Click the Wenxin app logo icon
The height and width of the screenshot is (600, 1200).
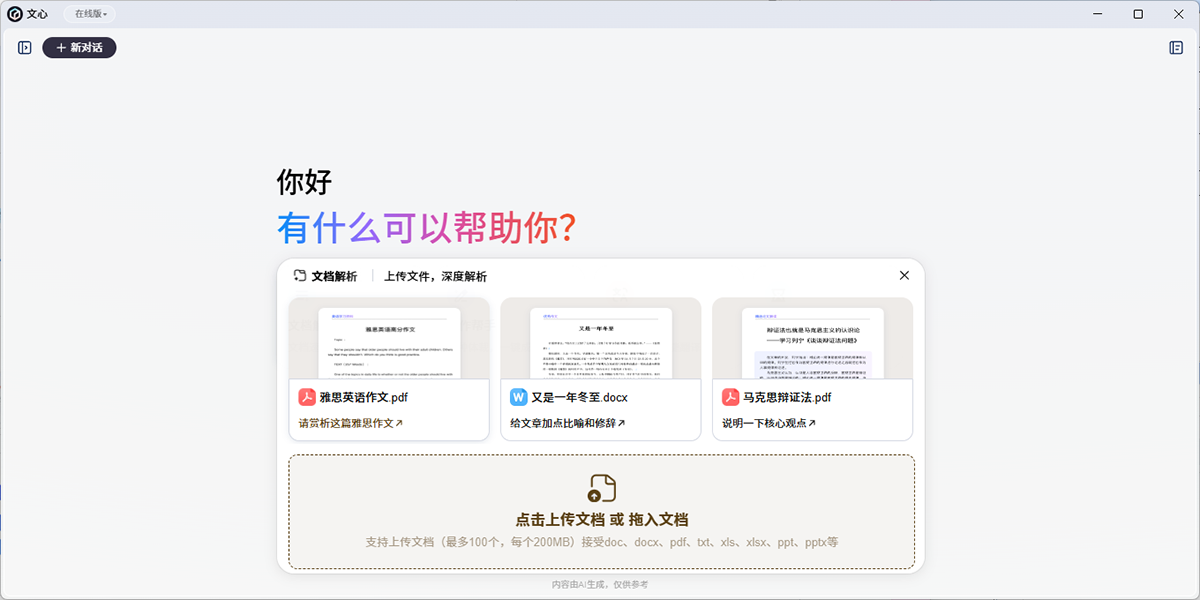click(15, 14)
